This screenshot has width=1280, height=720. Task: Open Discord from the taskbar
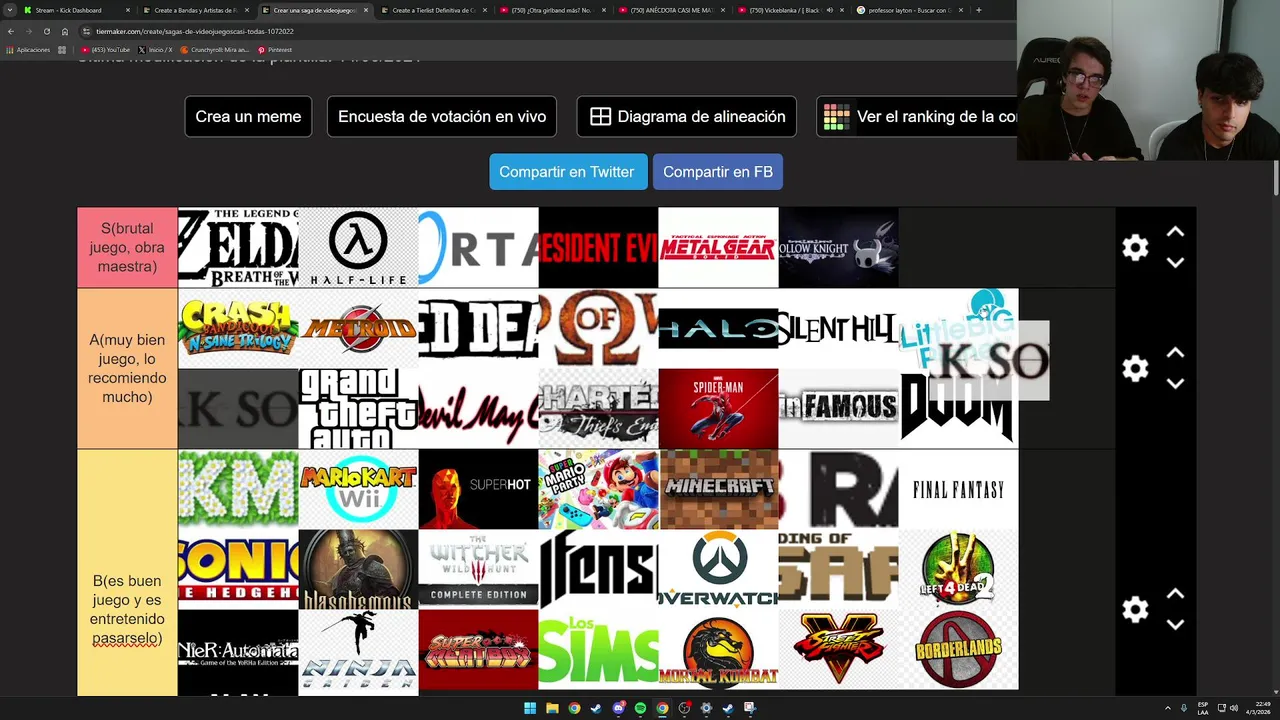(618, 708)
